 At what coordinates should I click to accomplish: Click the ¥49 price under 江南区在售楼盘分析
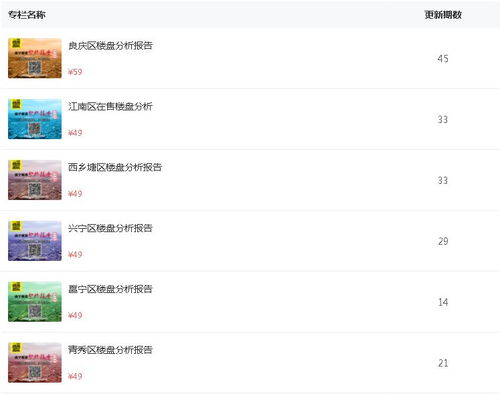point(75,133)
